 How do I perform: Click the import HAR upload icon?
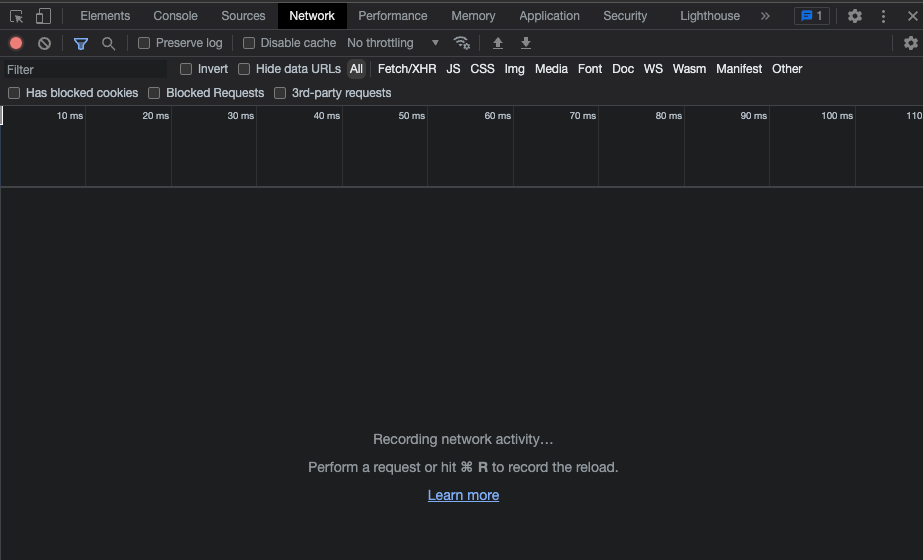click(x=498, y=43)
